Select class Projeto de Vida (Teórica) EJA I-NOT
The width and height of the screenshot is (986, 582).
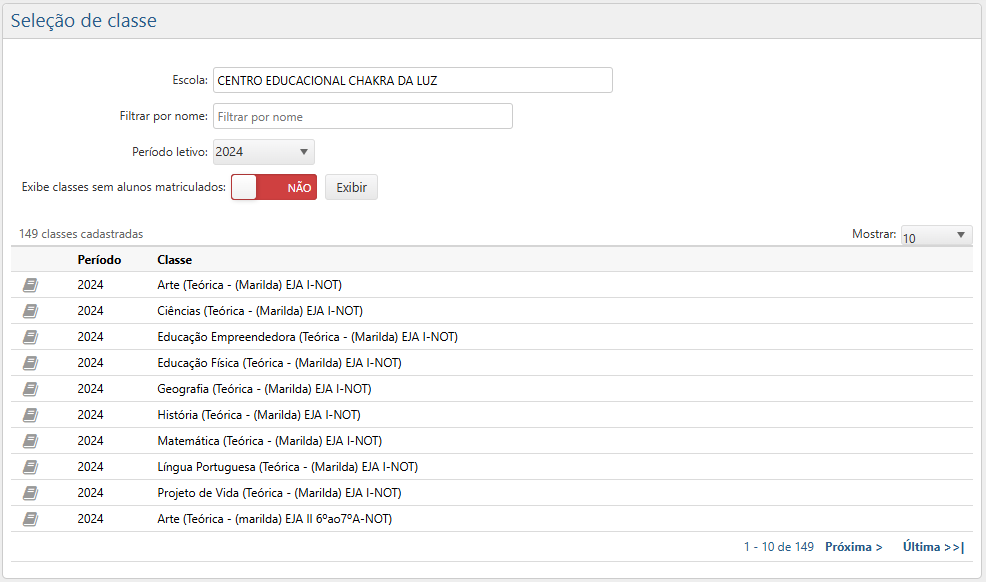pyautogui.click(x=279, y=493)
